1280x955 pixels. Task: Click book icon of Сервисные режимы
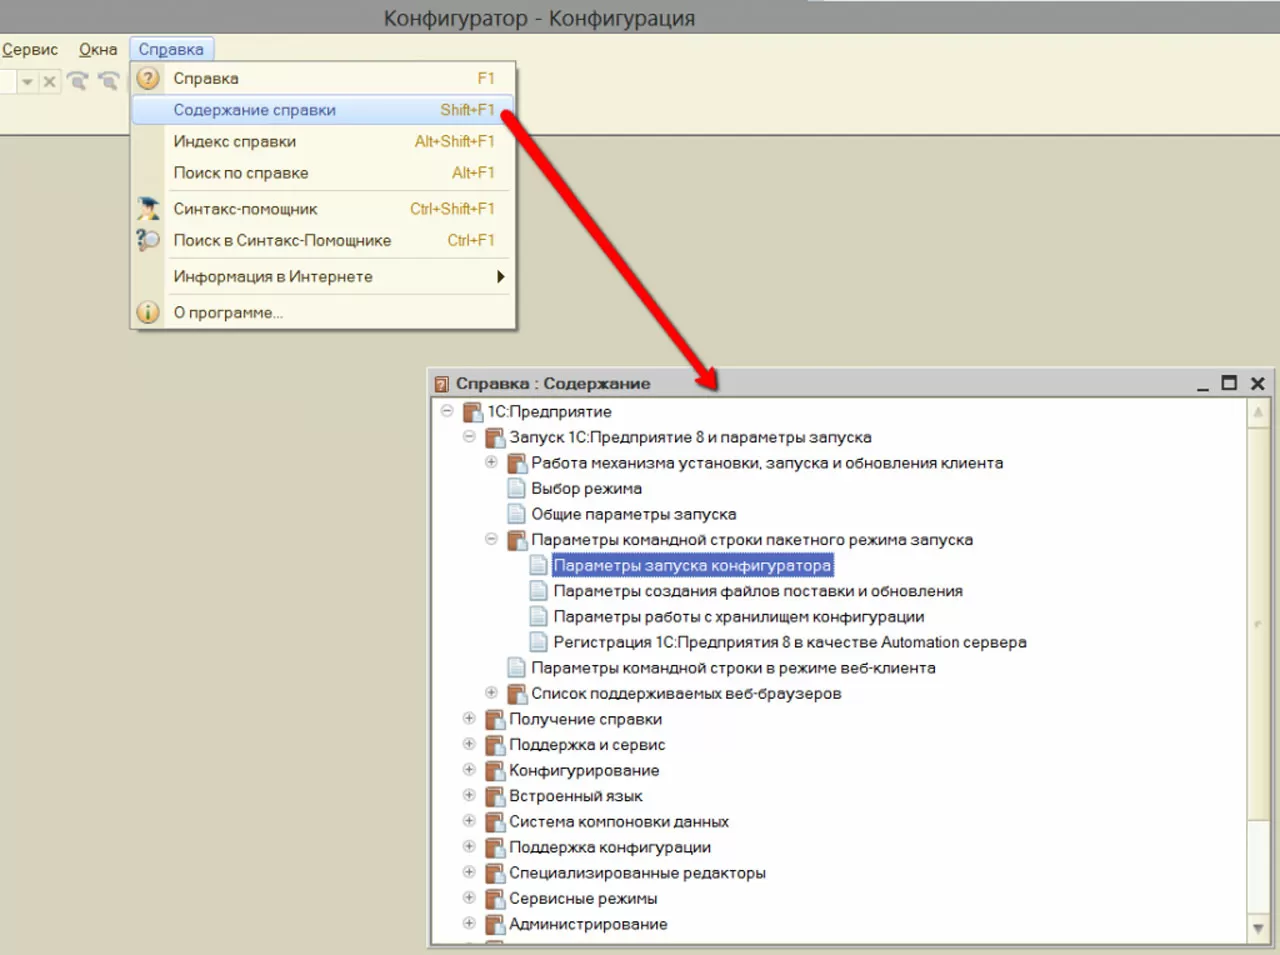point(495,899)
